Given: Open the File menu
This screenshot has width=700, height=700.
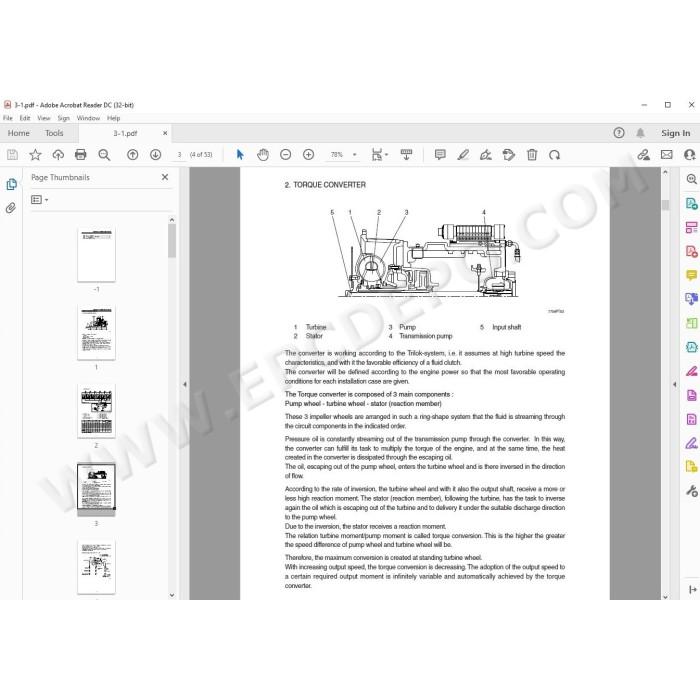Looking at the screenshot, I should pos(8,118).
